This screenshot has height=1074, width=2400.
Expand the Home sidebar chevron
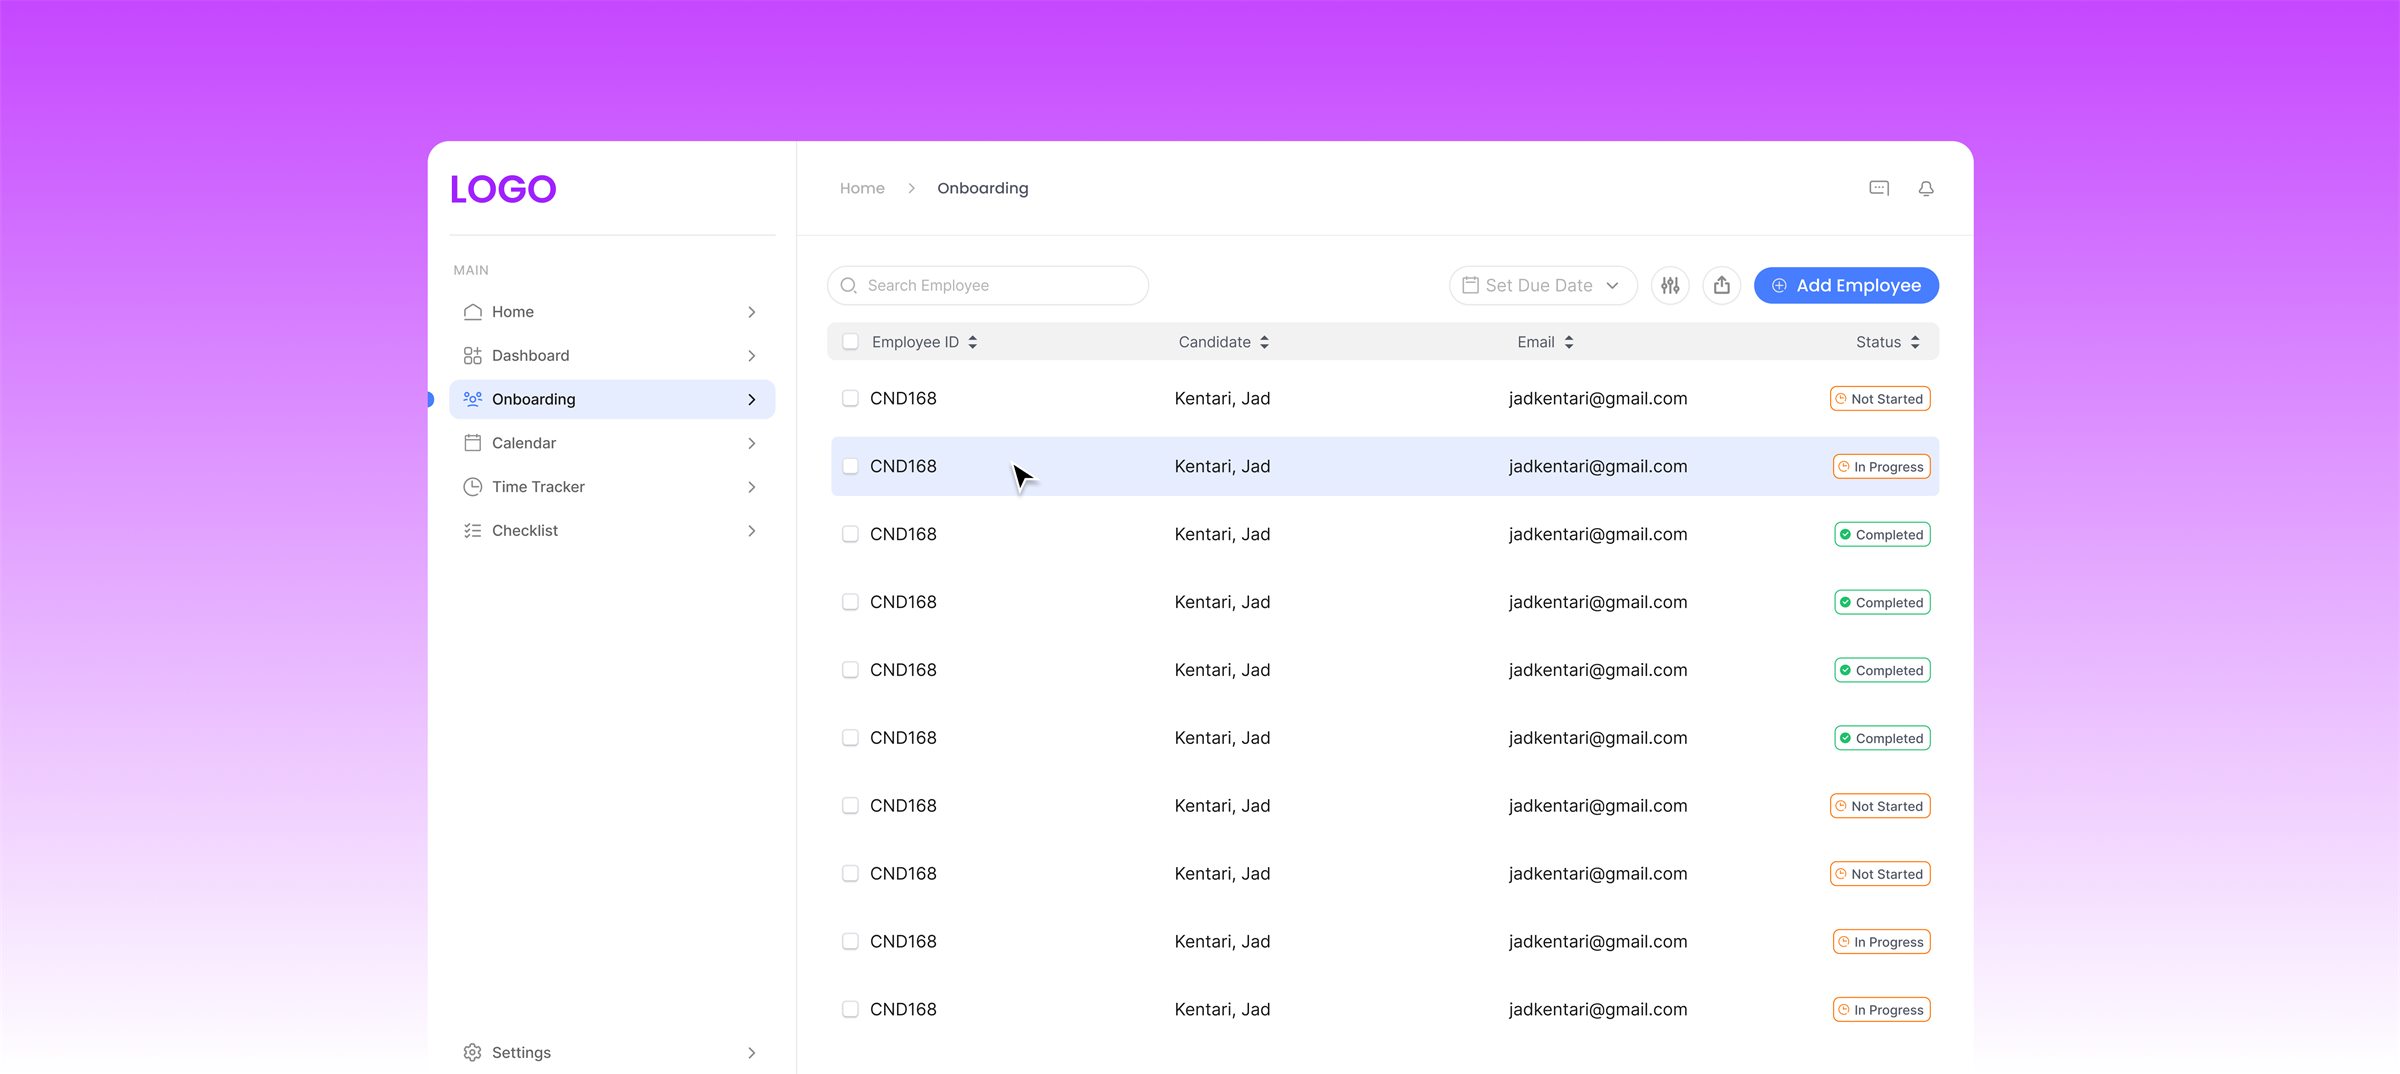click(752, 312)
